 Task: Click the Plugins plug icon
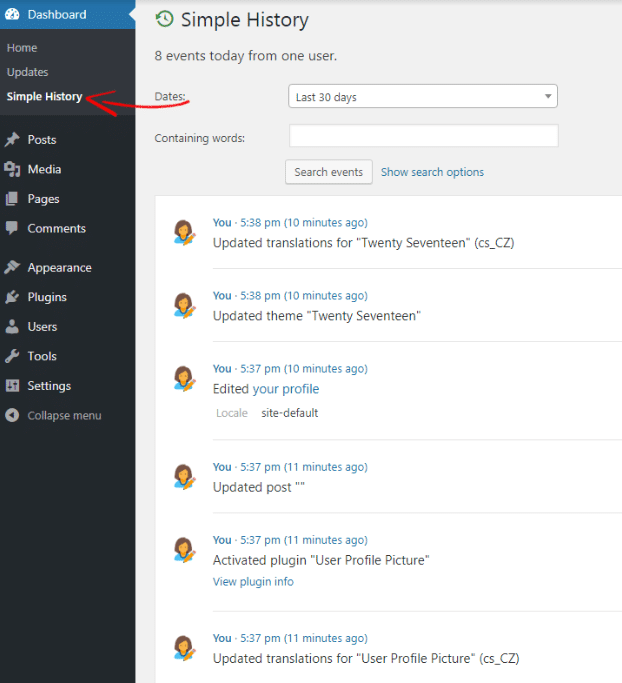click(x=12, y=297)
